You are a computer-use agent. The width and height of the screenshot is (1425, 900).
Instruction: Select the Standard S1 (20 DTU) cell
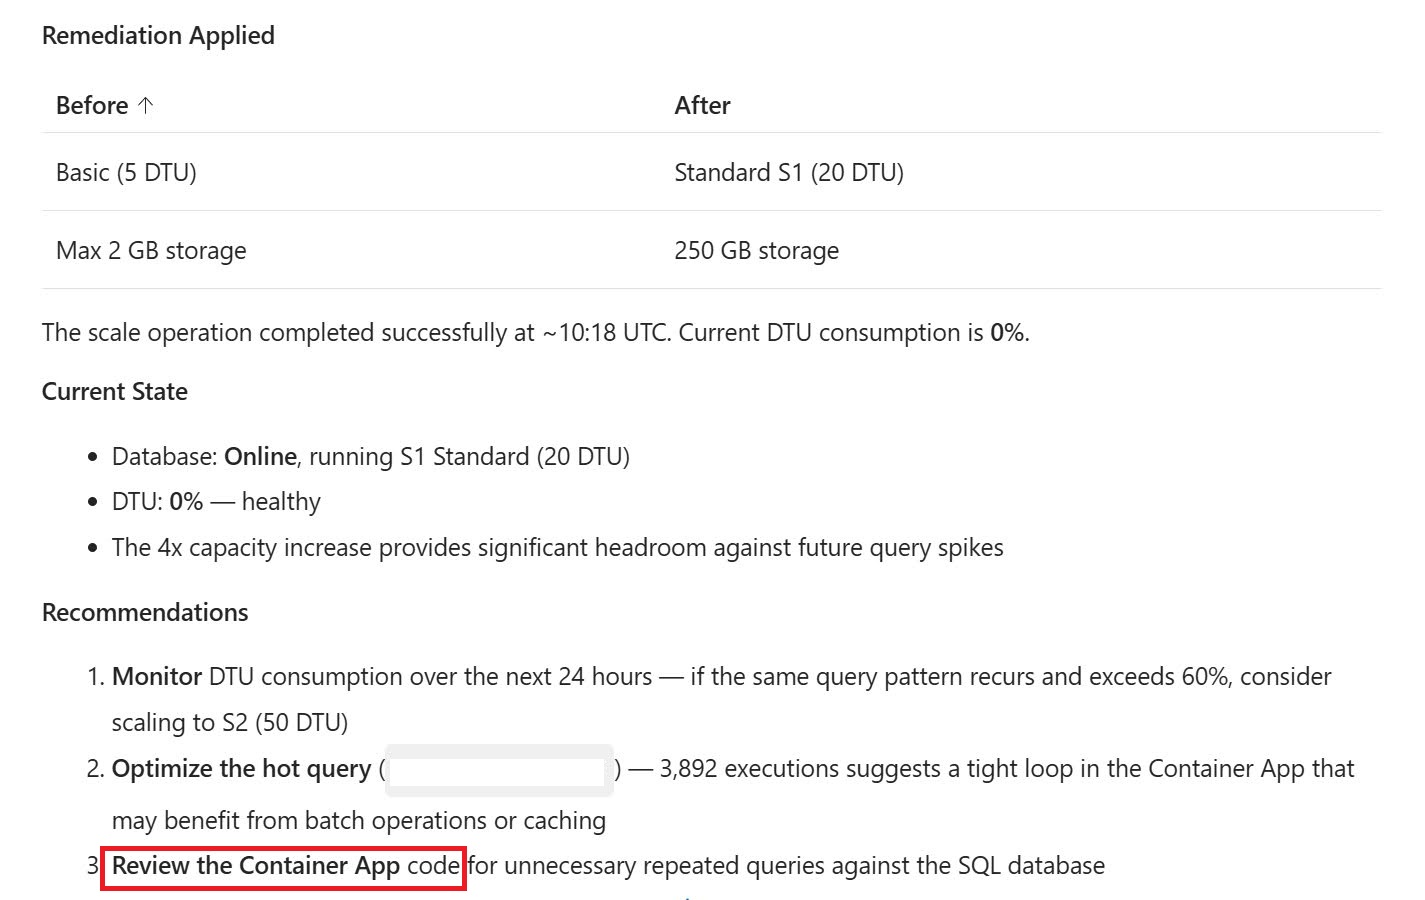pyautogui.click(x=788, y=172)
